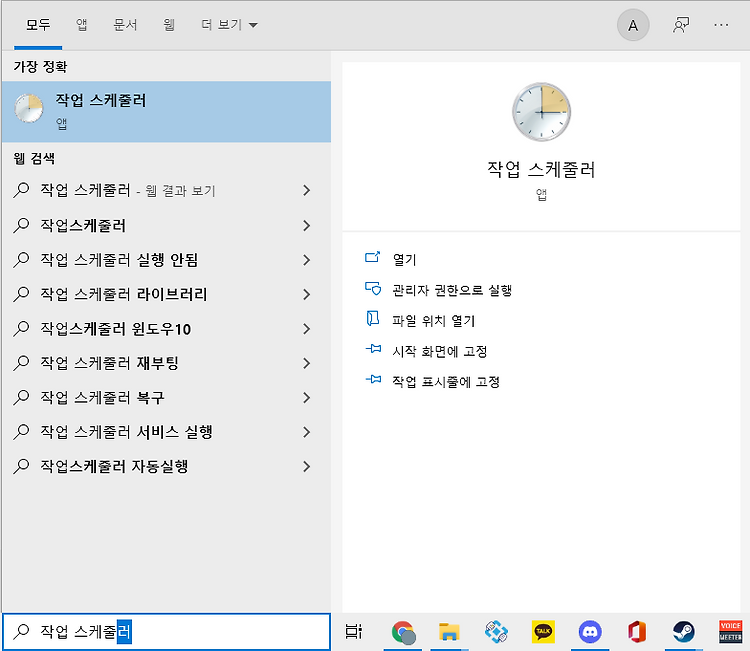Open Chrome from the taskbar

(403, 632)
